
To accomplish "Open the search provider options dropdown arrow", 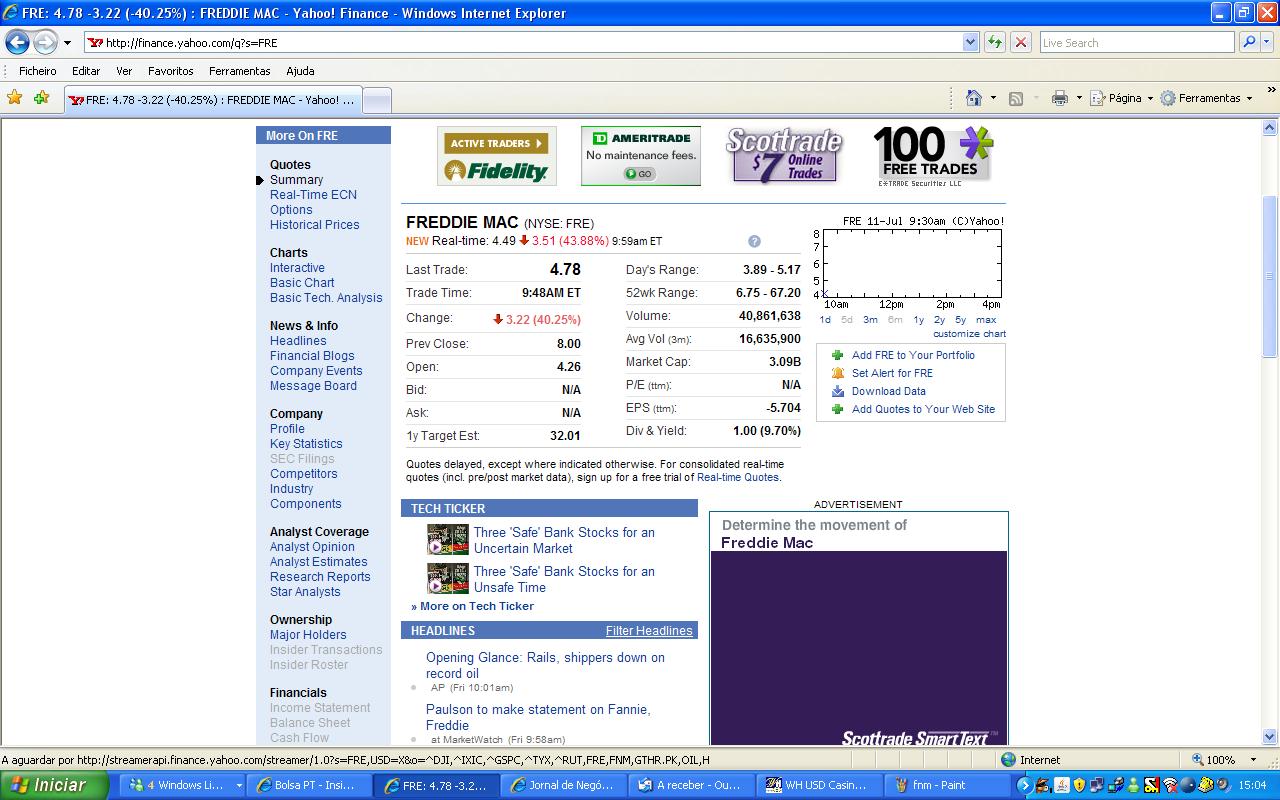I will pos(1267,42).
